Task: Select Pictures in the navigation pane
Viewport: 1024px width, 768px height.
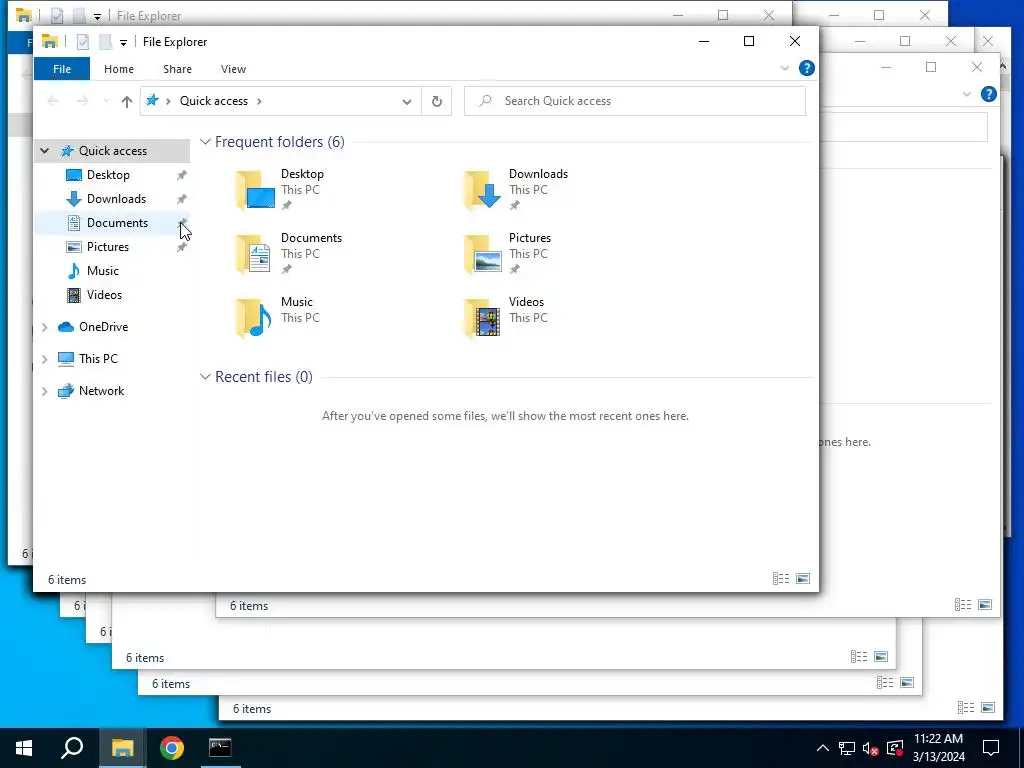Action: (x=108, y=247)
